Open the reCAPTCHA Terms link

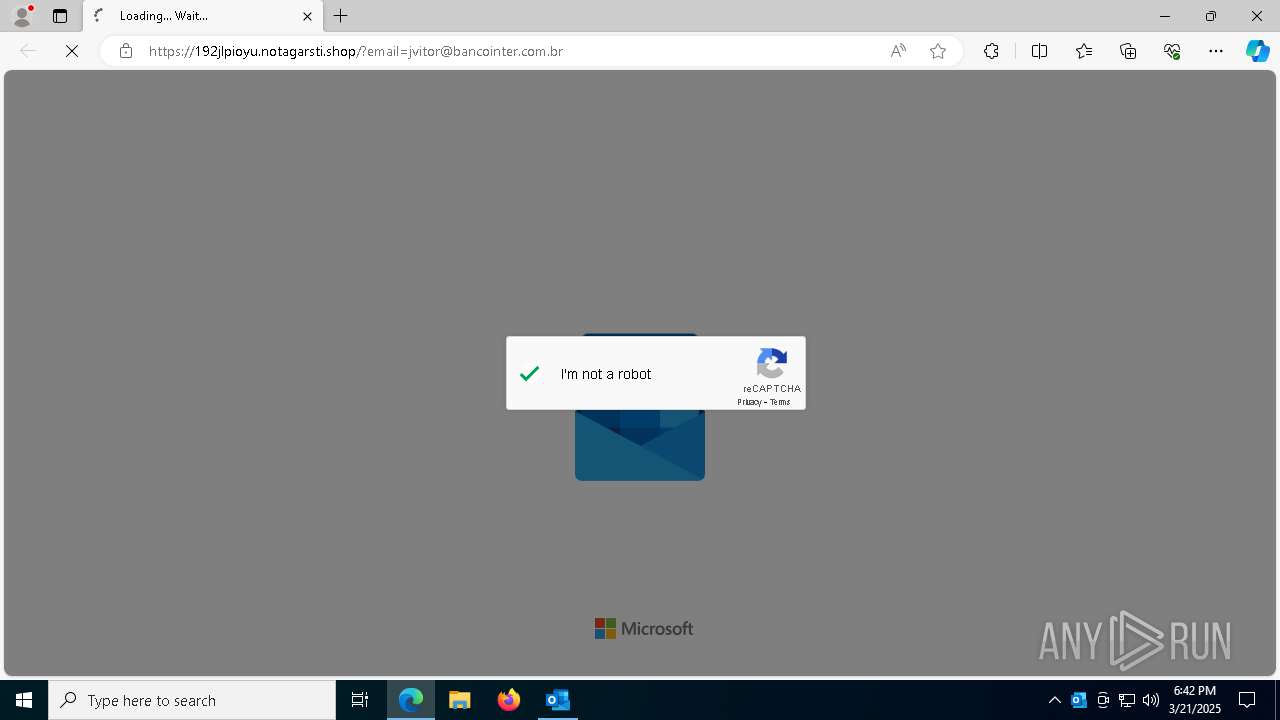[780, 402]
